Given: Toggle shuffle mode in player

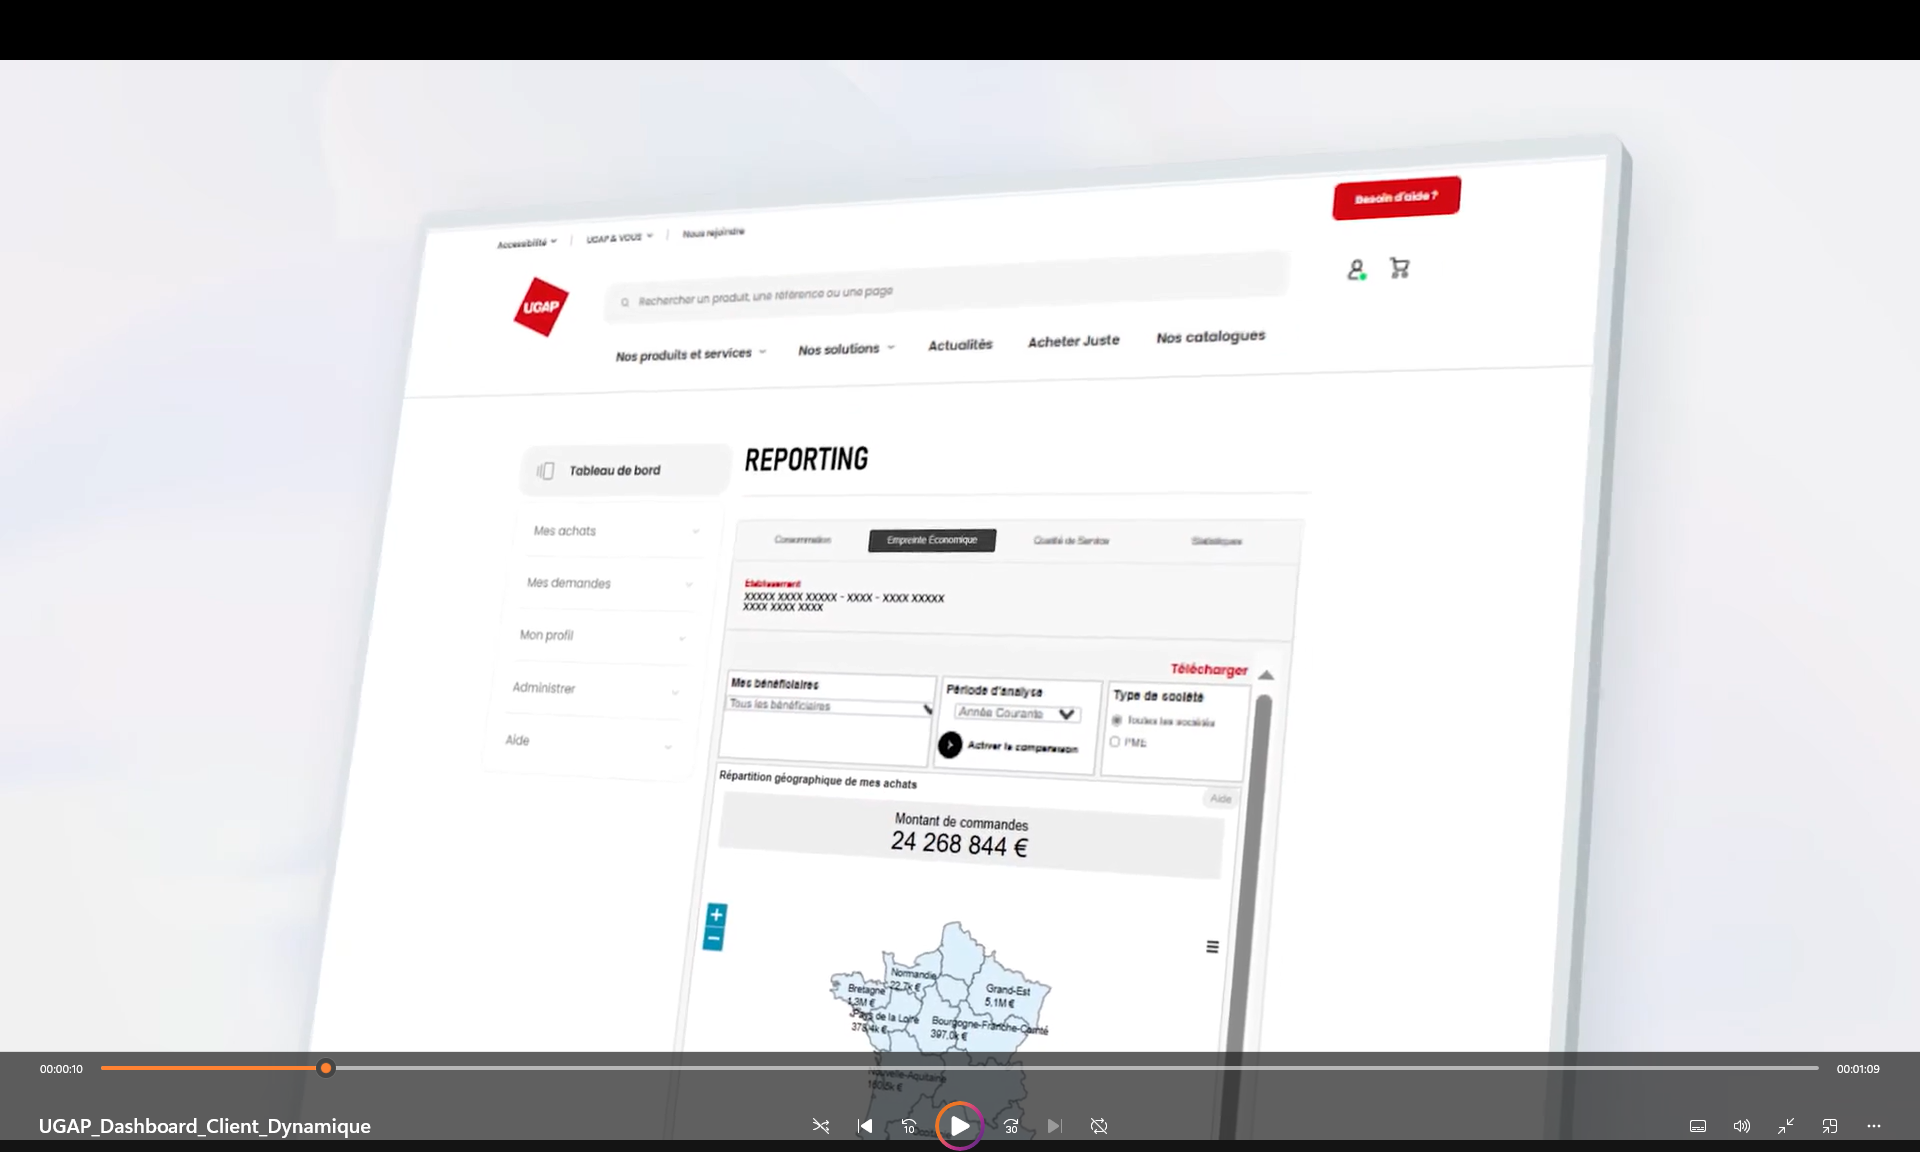Looking at the screenshot, I should 821,1126.
